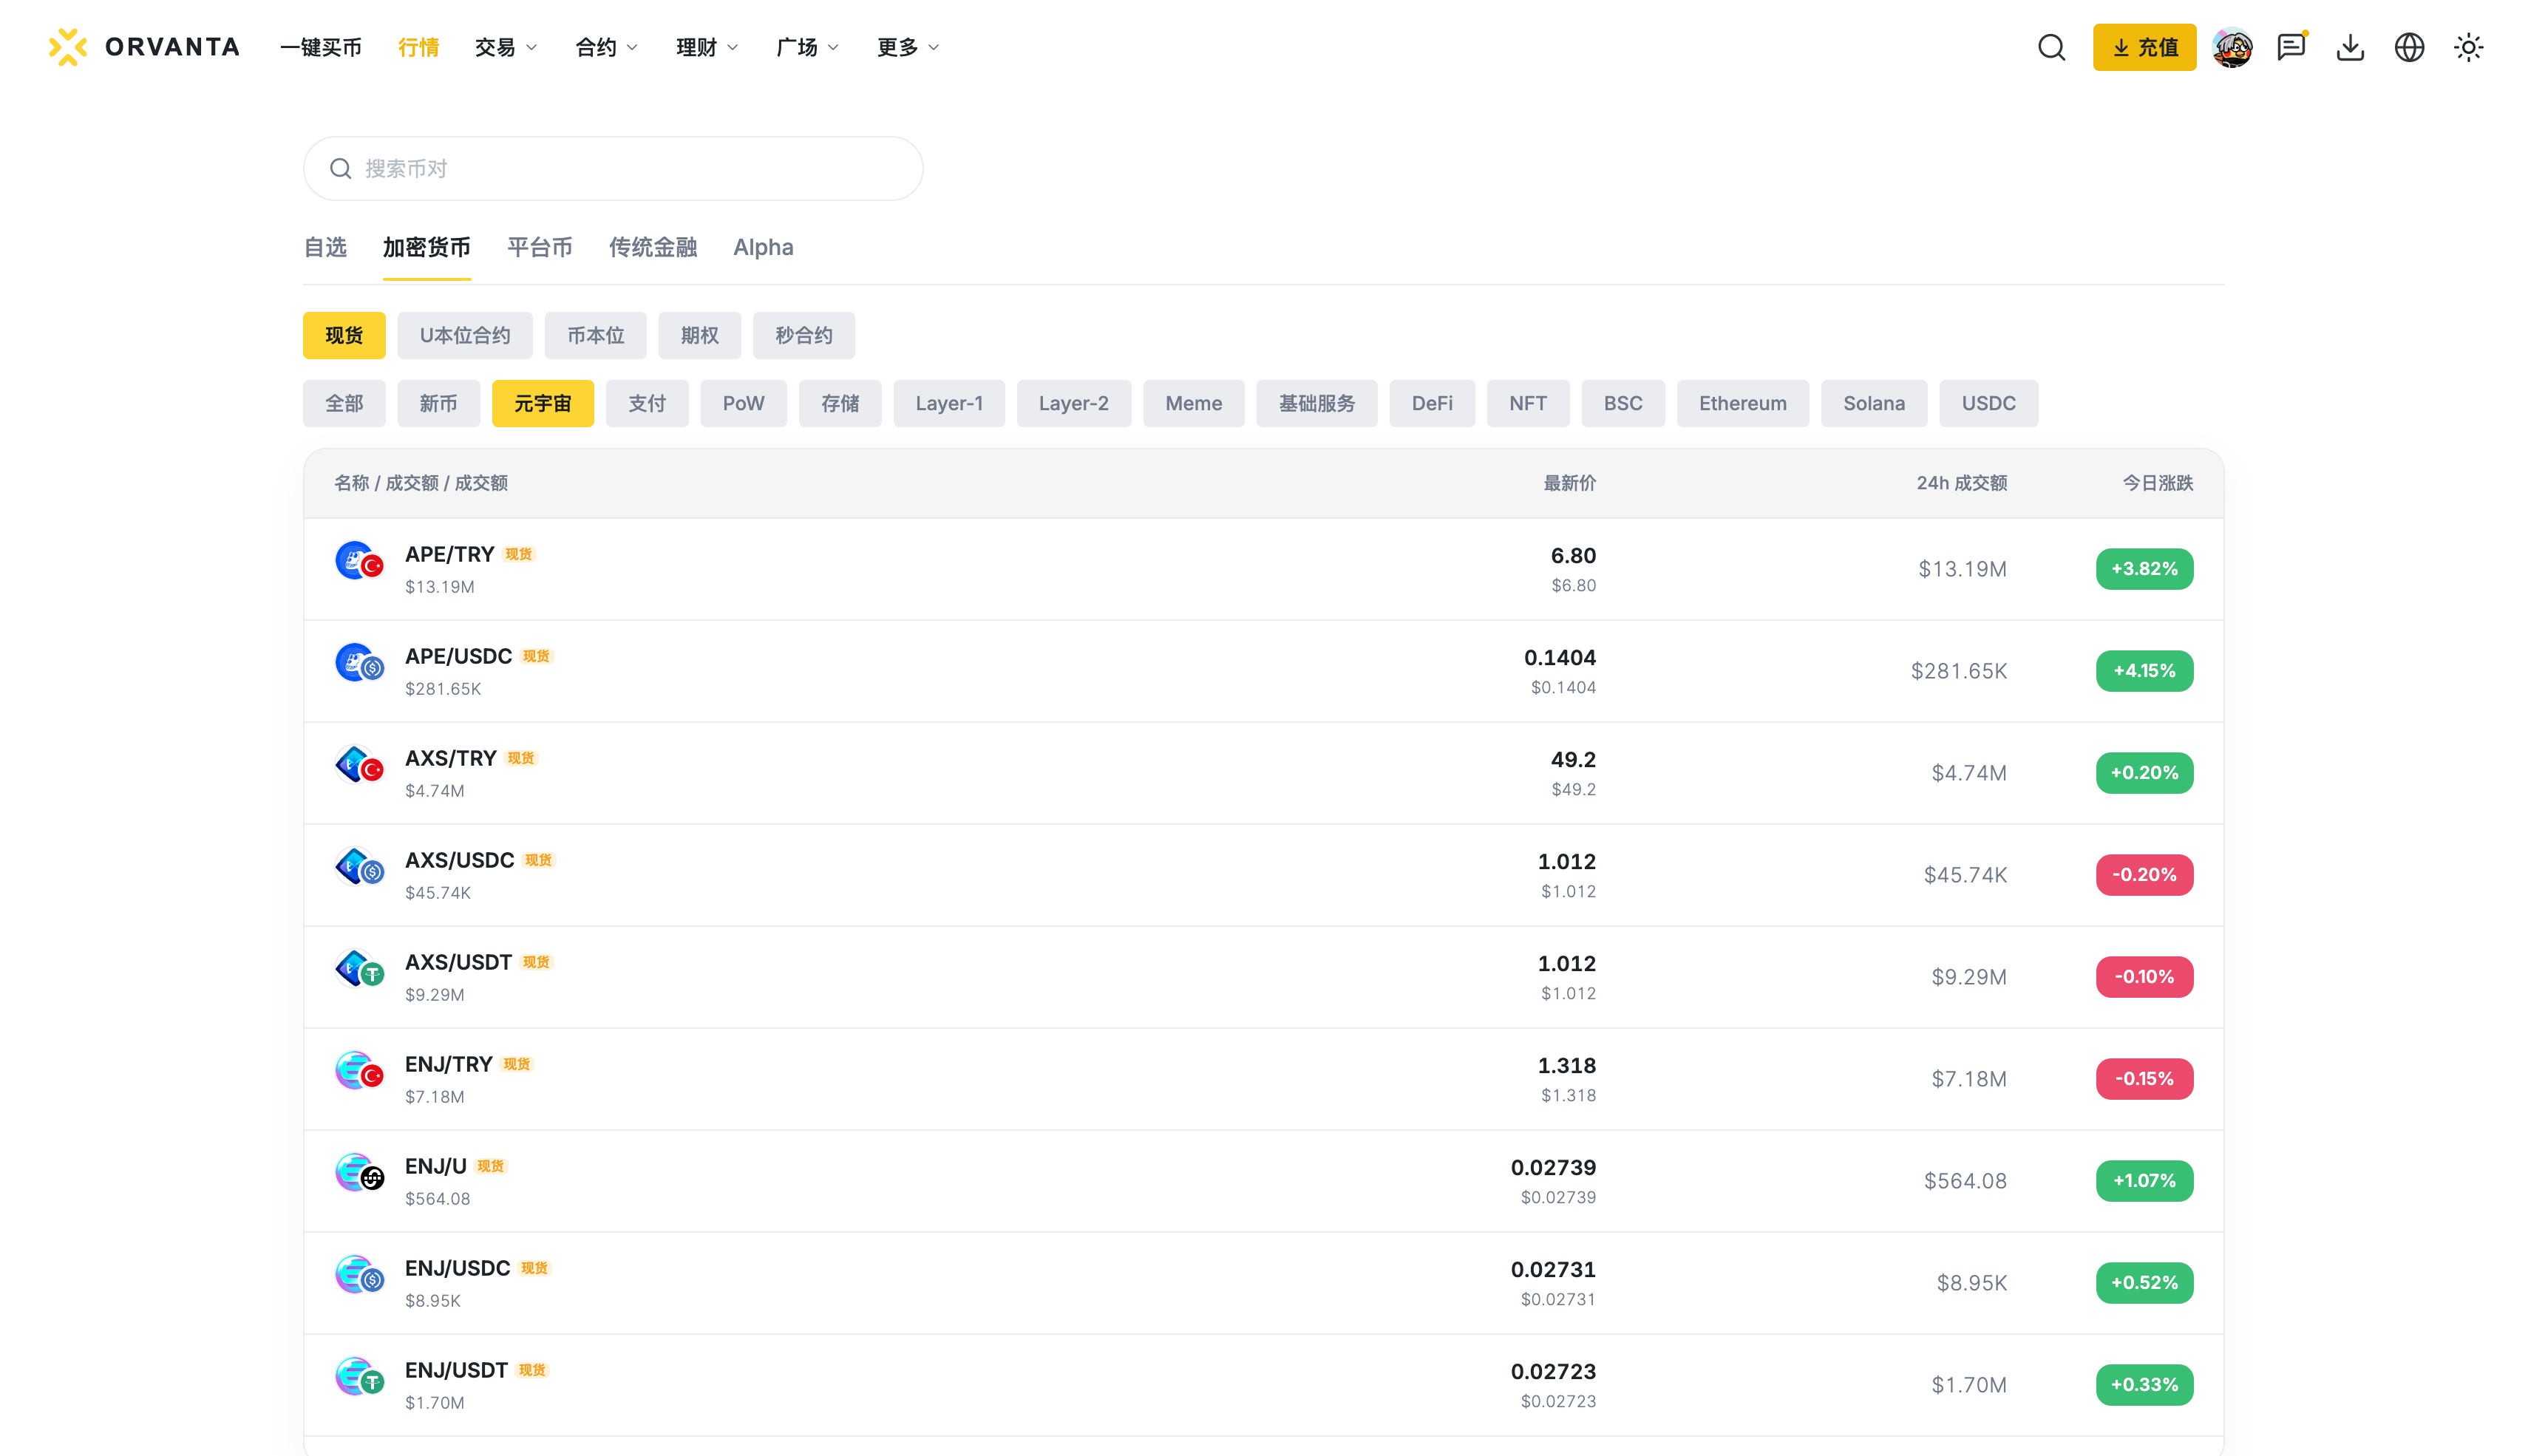Select the 币本位 market type filter
Screen dimensions: 2528x1456
click(595, 335)
